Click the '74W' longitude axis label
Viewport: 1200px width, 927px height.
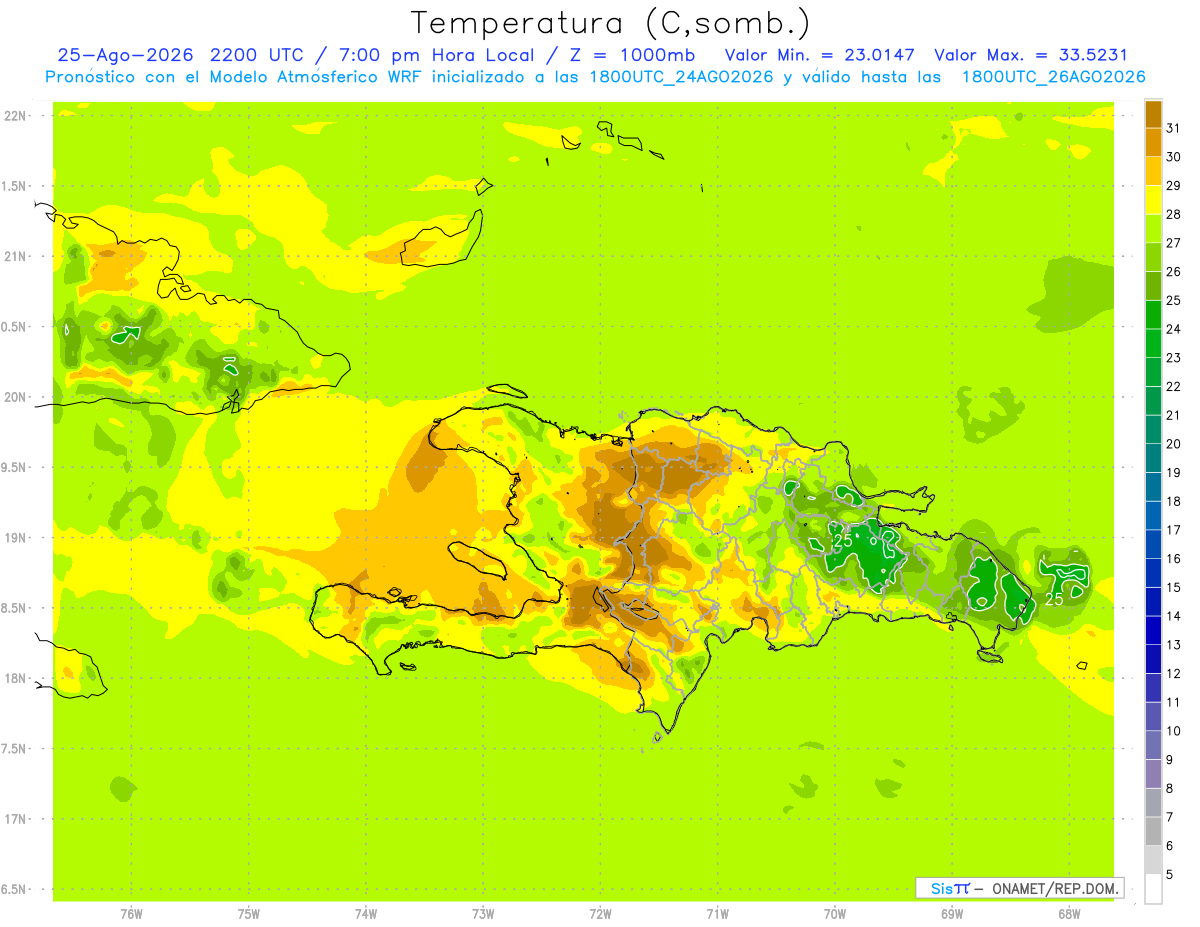coord(366,914)
